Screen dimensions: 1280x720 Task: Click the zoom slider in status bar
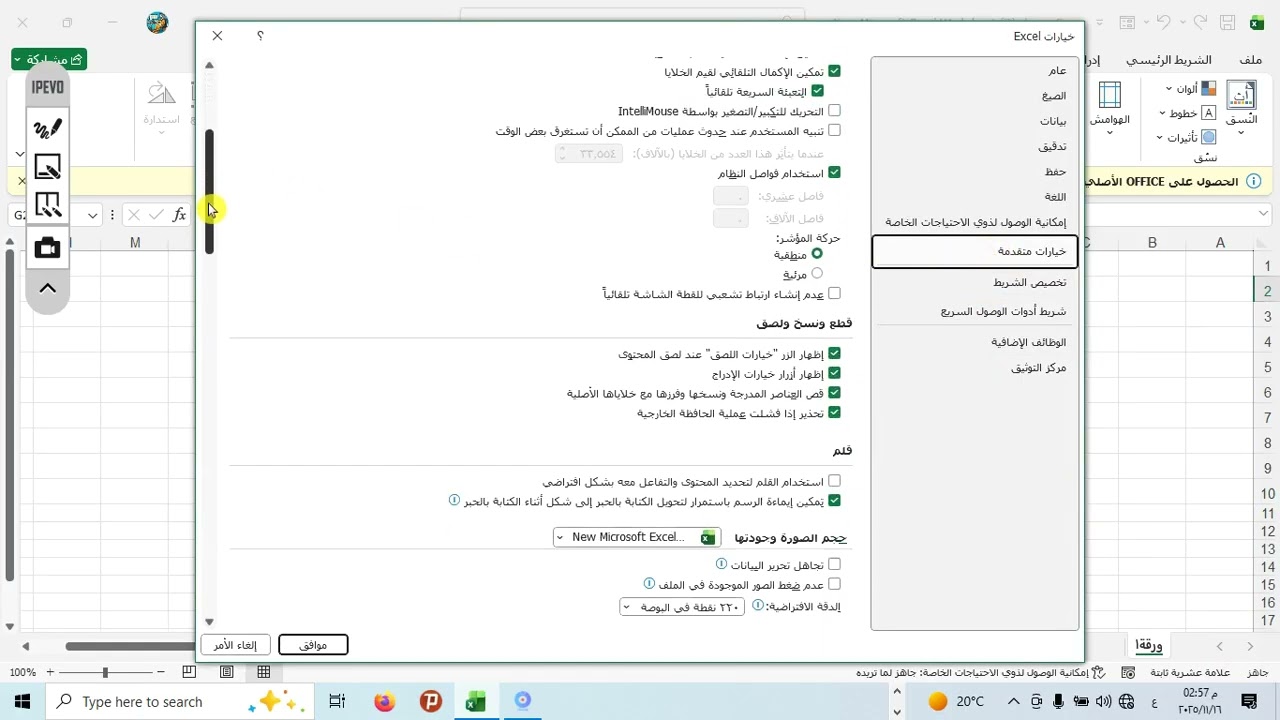pos(104,672)
